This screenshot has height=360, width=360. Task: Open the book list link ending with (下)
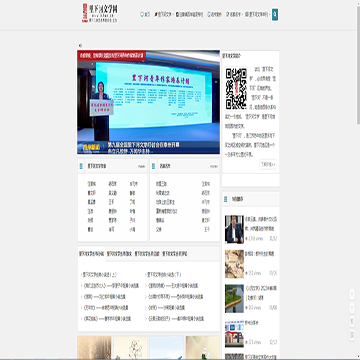click(164, 275)
